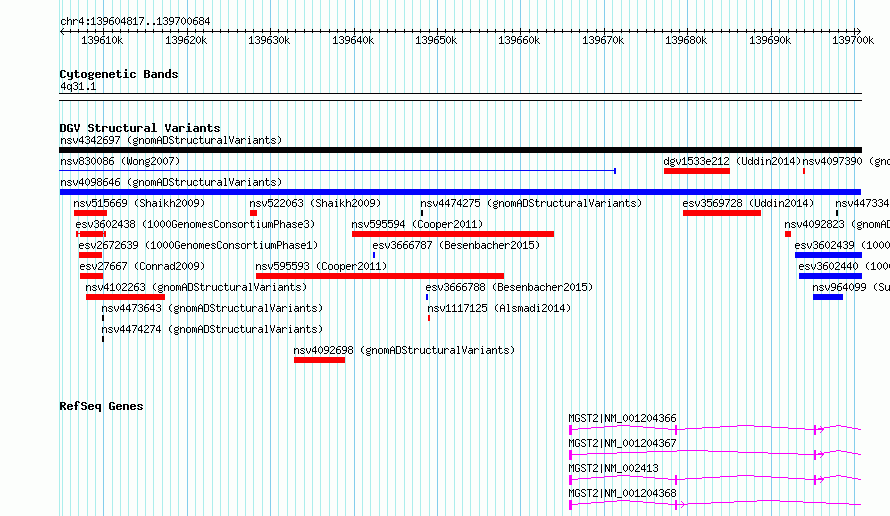Click the nsv4098646 blue variant bar
Image resolution: width=890 pixels, height=516 pixels.
460,192
